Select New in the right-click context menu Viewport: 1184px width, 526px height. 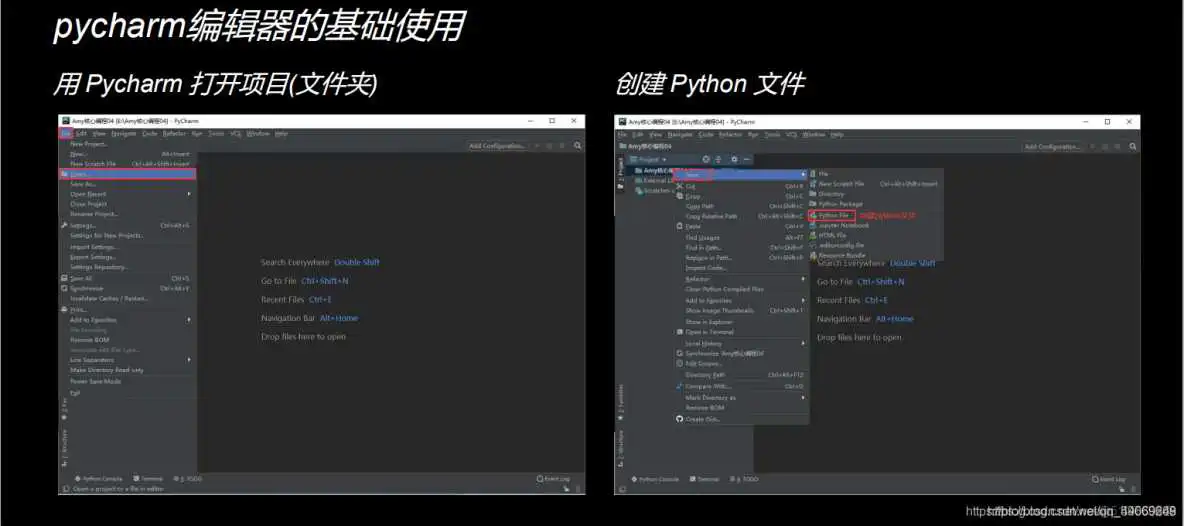tap(740, 174)
